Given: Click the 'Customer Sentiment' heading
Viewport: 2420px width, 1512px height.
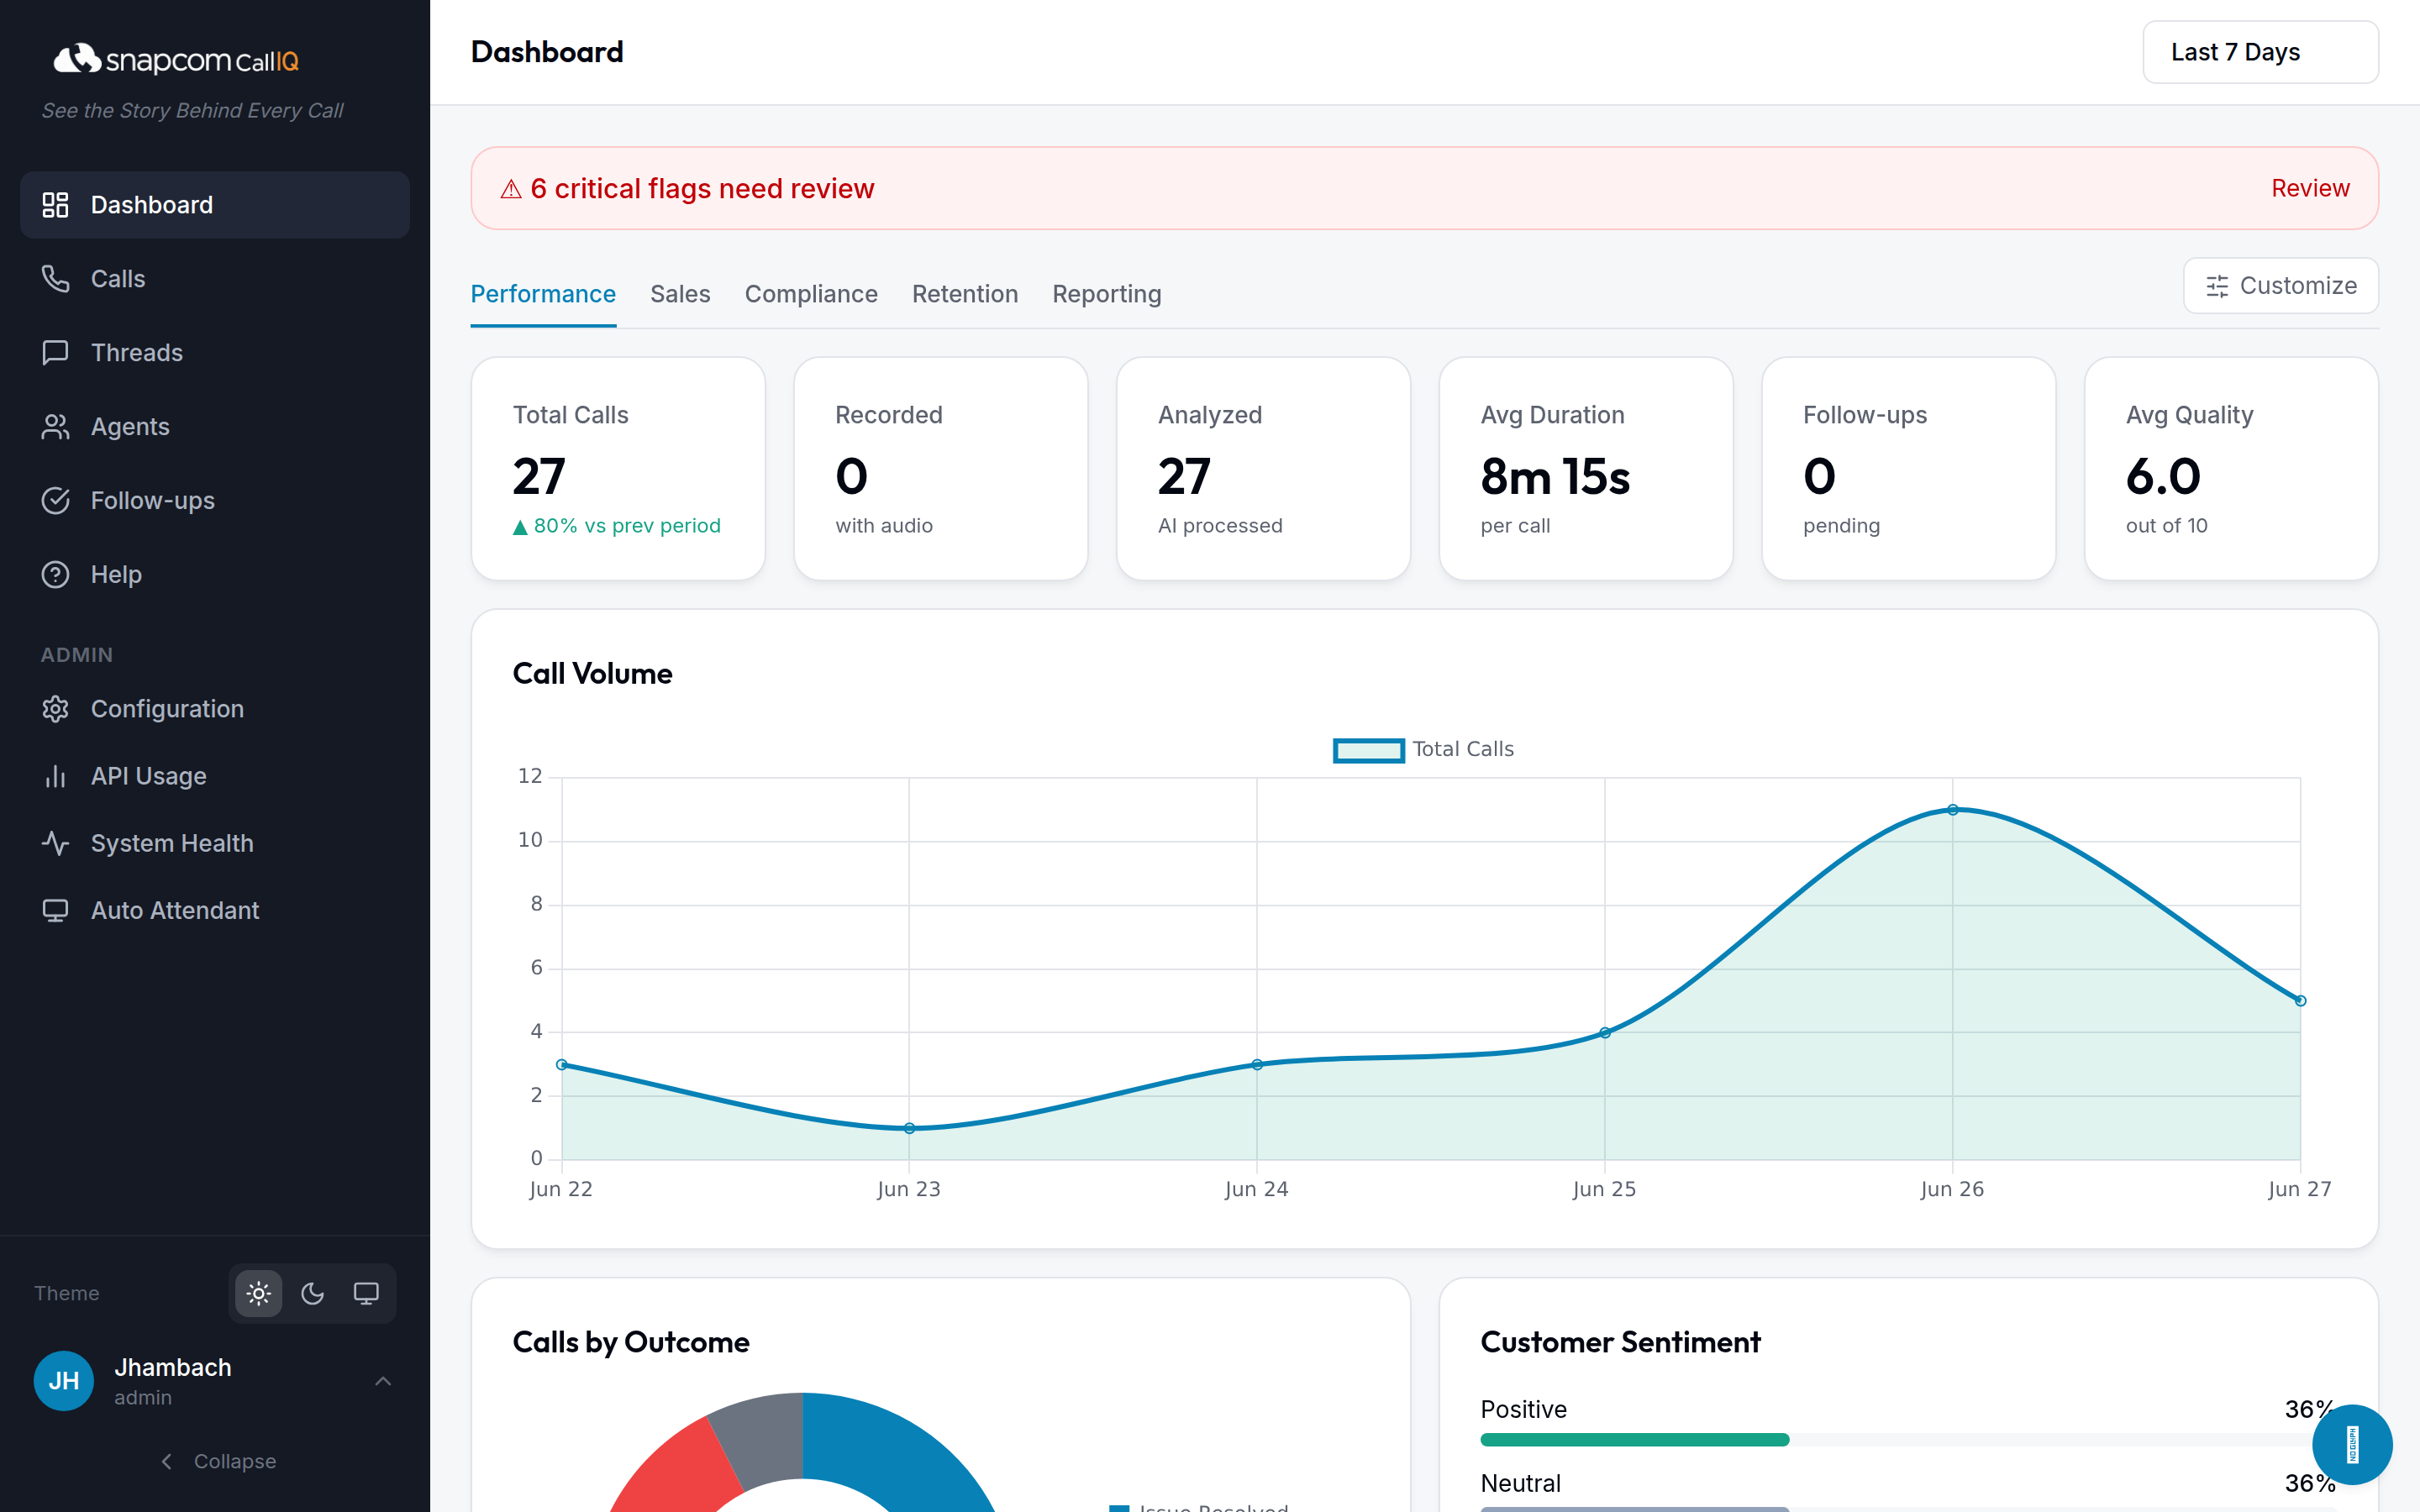Looking at the screenshot, I should [x=1620, y=1342].
